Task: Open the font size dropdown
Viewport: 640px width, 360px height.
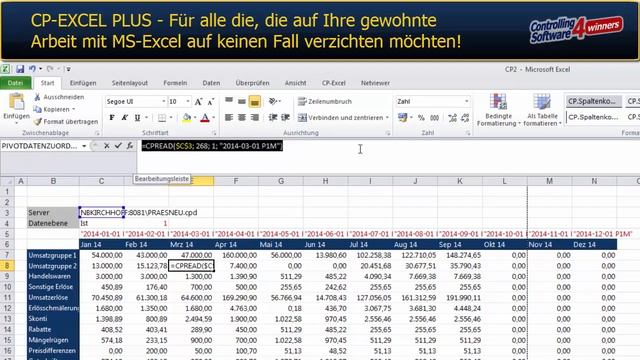Action: pos(188,101)
